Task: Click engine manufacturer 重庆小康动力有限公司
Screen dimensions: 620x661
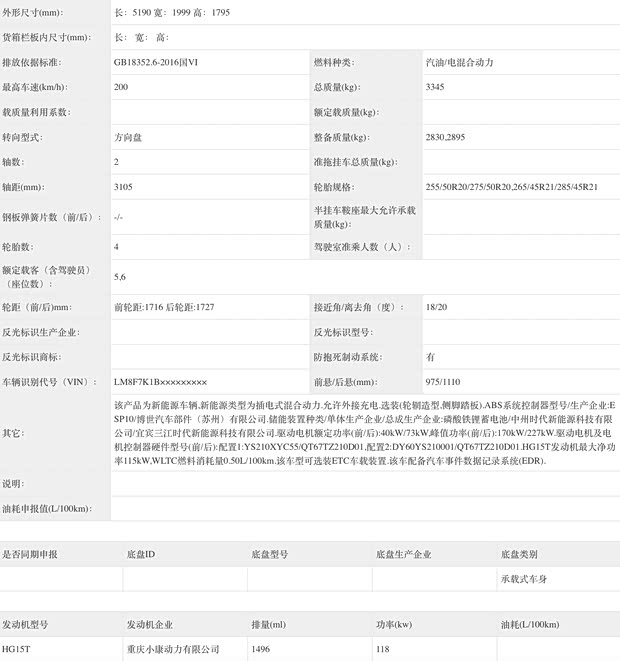Action: click(173, 649)
